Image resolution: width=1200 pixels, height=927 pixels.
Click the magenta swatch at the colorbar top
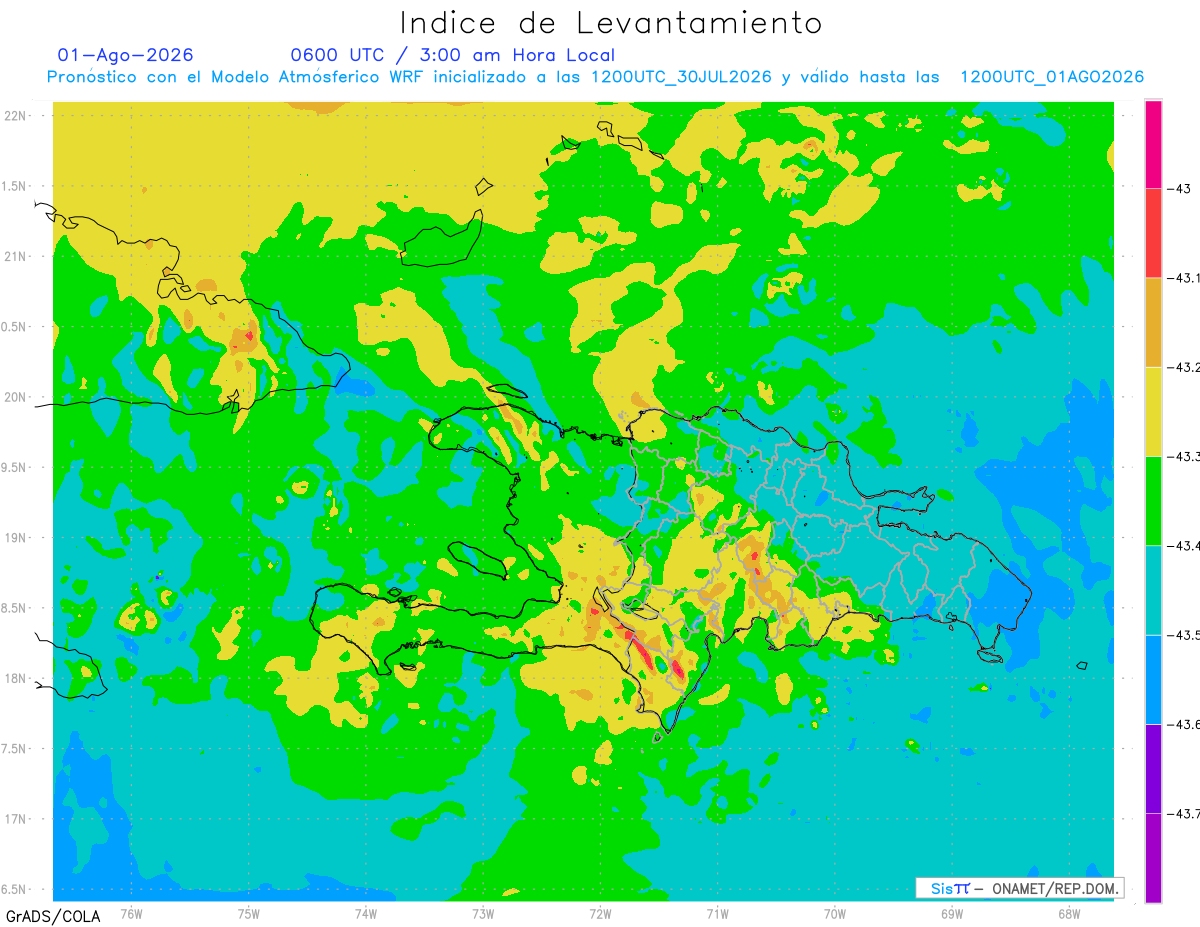pyautogui.click(x=1153, y=144)
